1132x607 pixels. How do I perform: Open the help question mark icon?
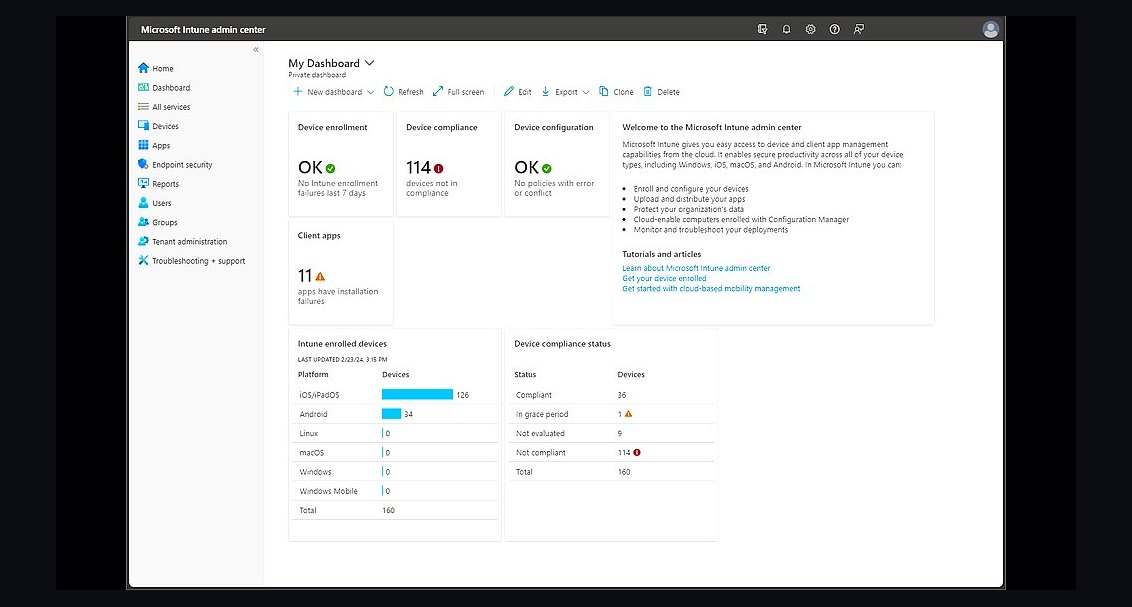coord(835,30)
